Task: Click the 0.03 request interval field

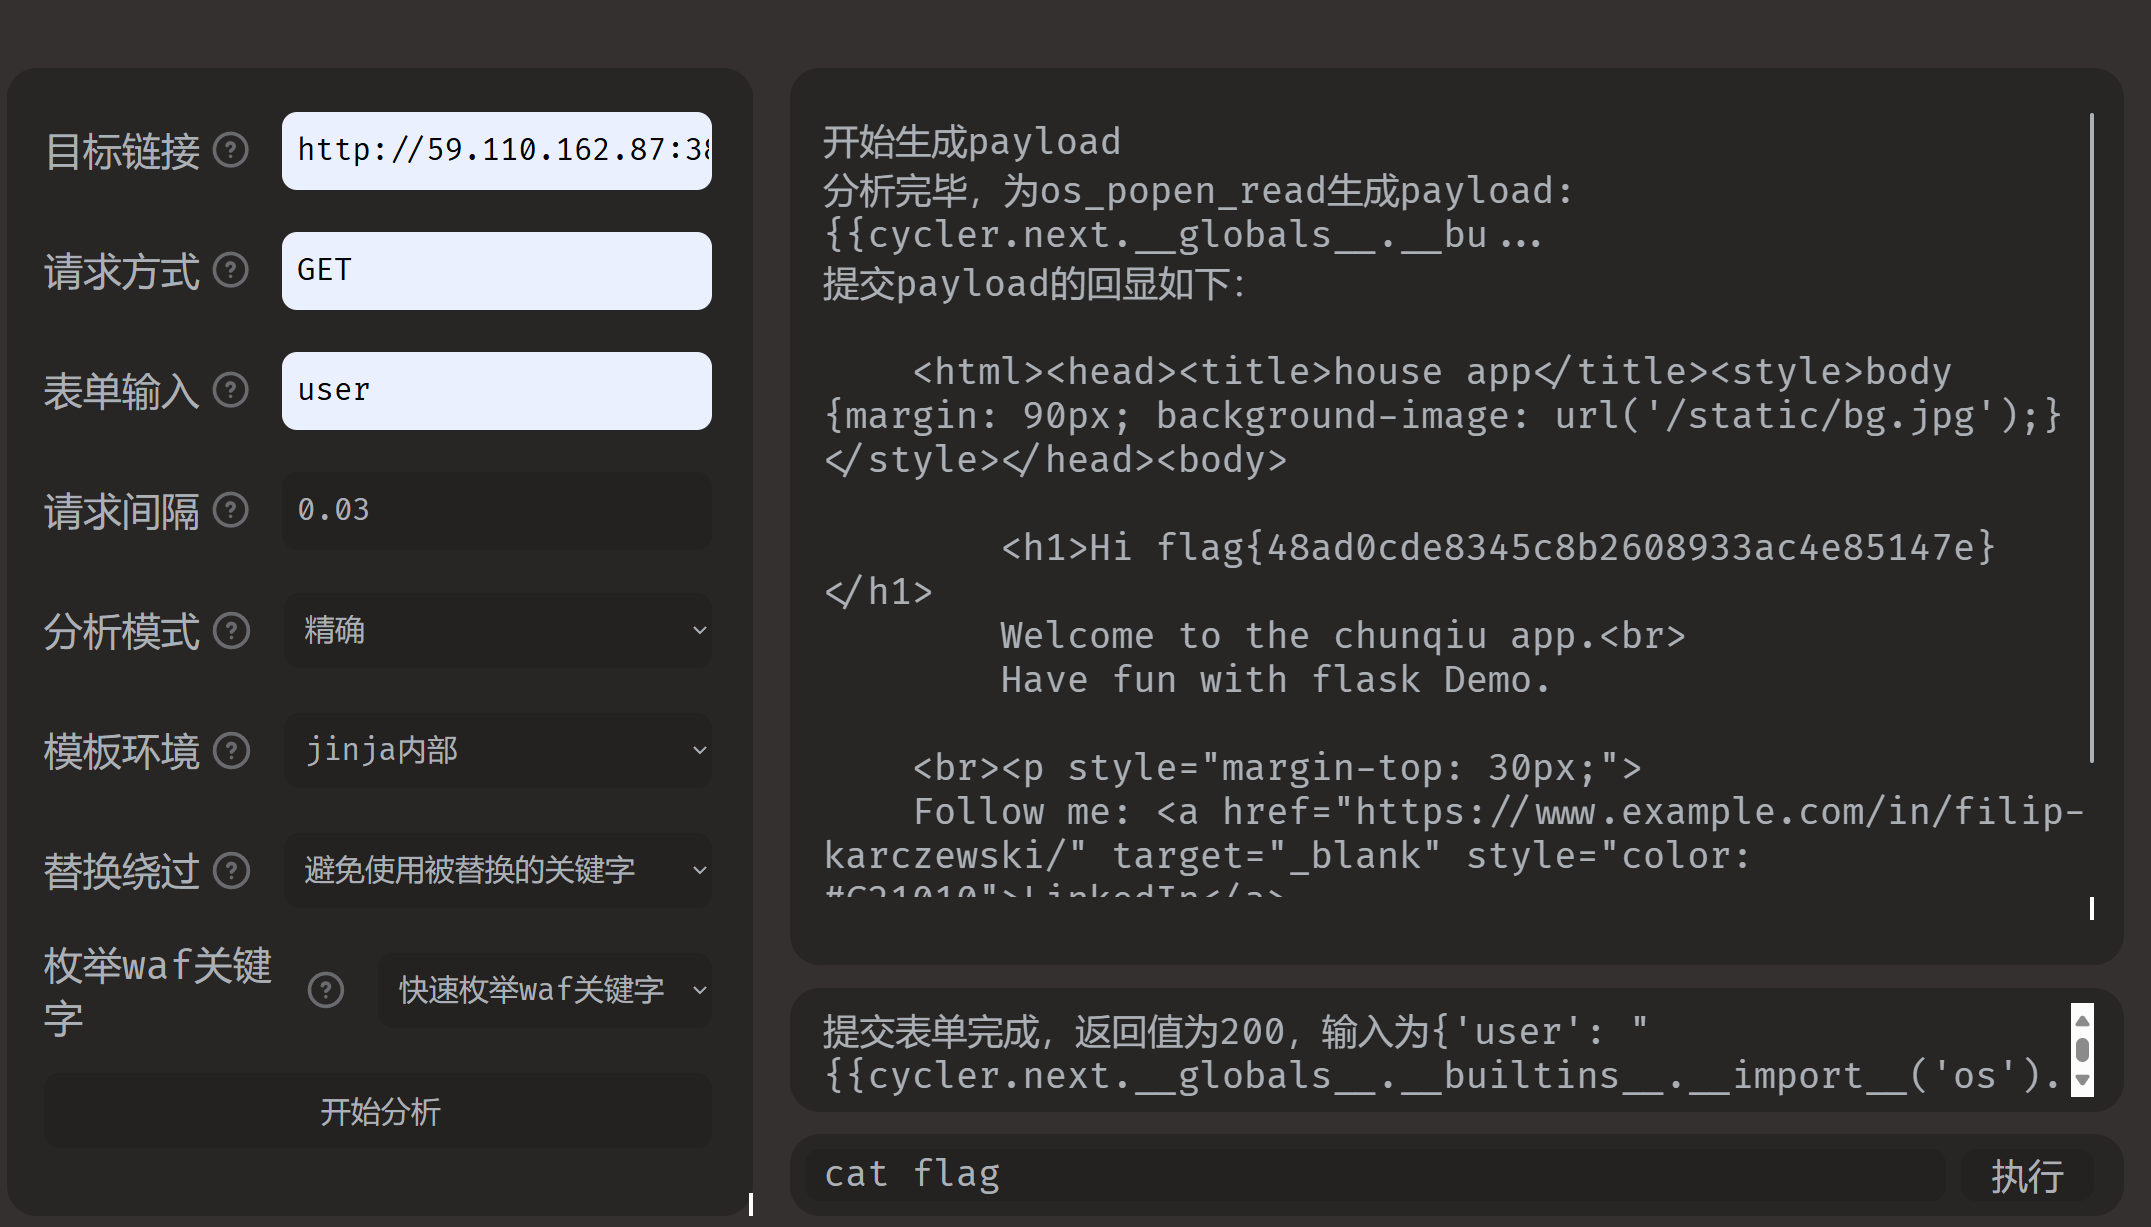Action: point(497,510)
